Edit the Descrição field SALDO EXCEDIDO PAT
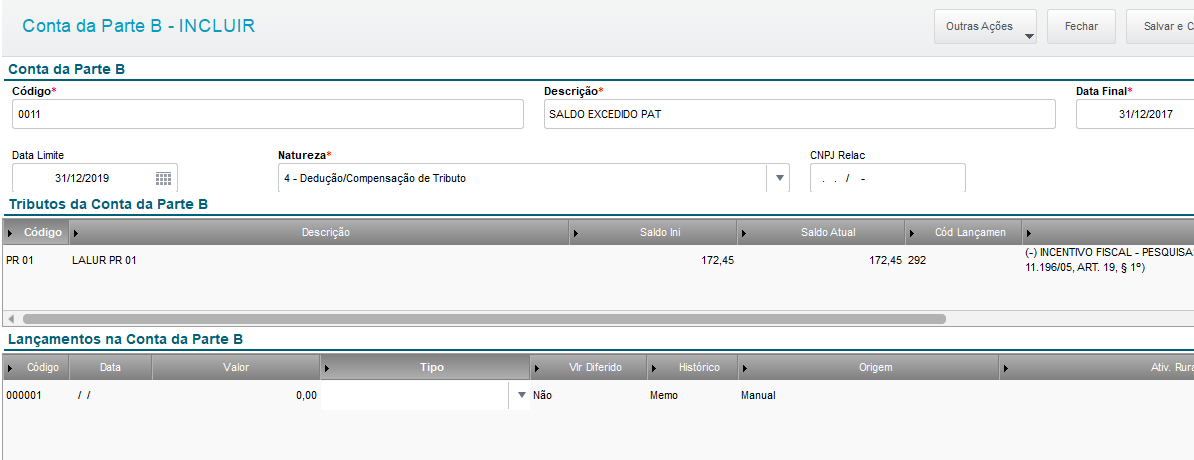The height and width of the screenshot is (460, 1194). (x=800, y=114)
